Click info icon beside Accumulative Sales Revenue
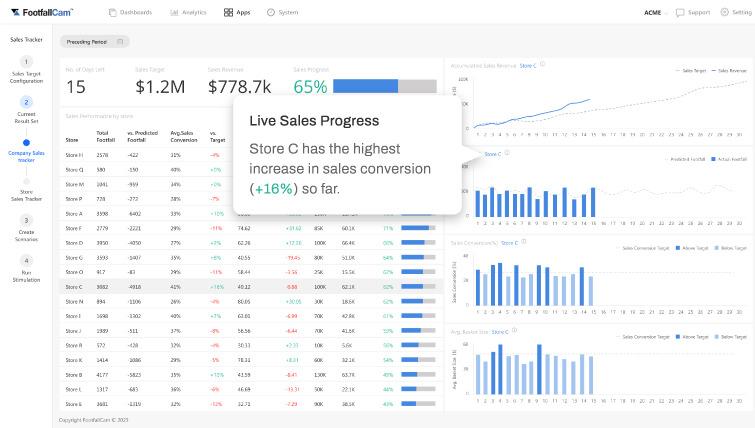Screen dimensions: 755x428 click(542, 64)
